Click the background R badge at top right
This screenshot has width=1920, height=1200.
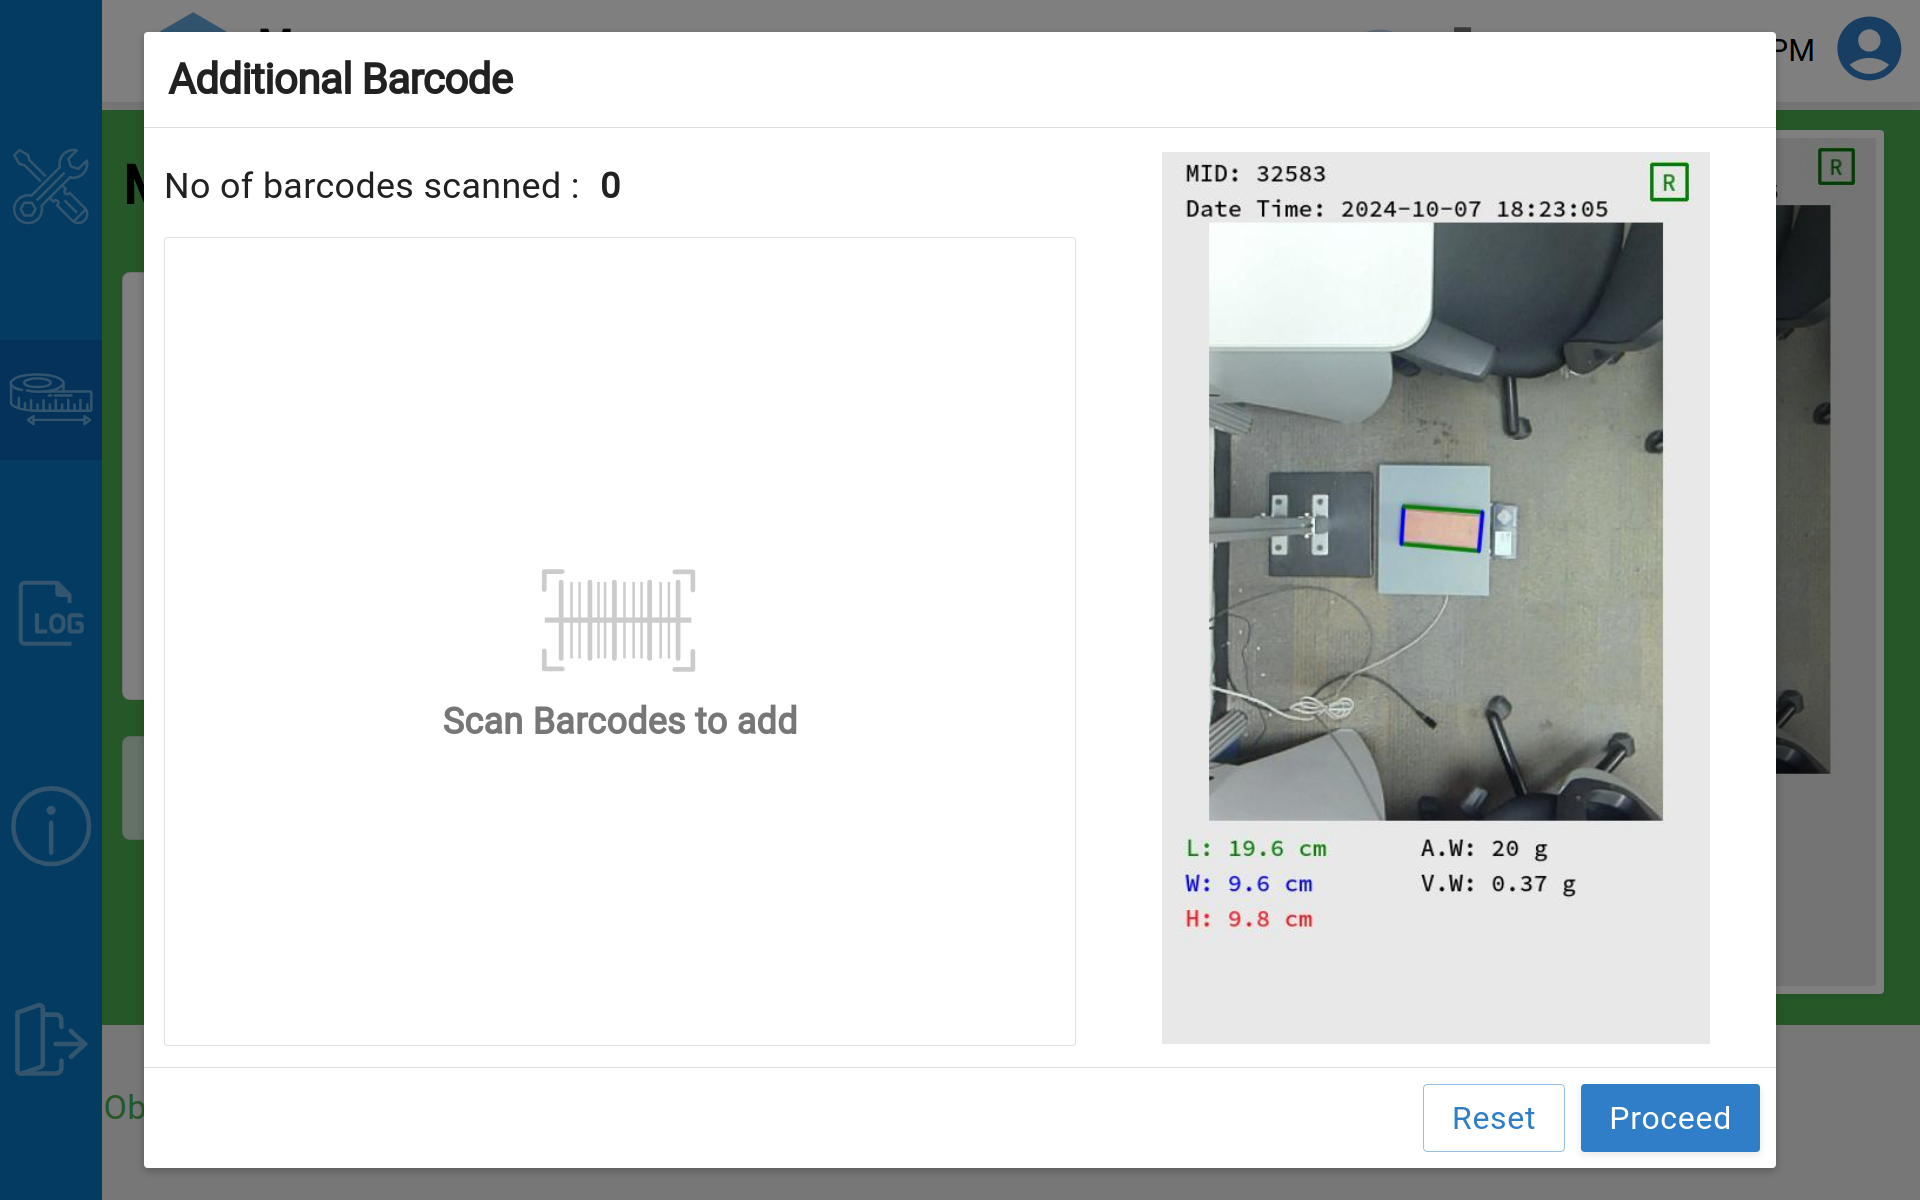[1836, 167]
